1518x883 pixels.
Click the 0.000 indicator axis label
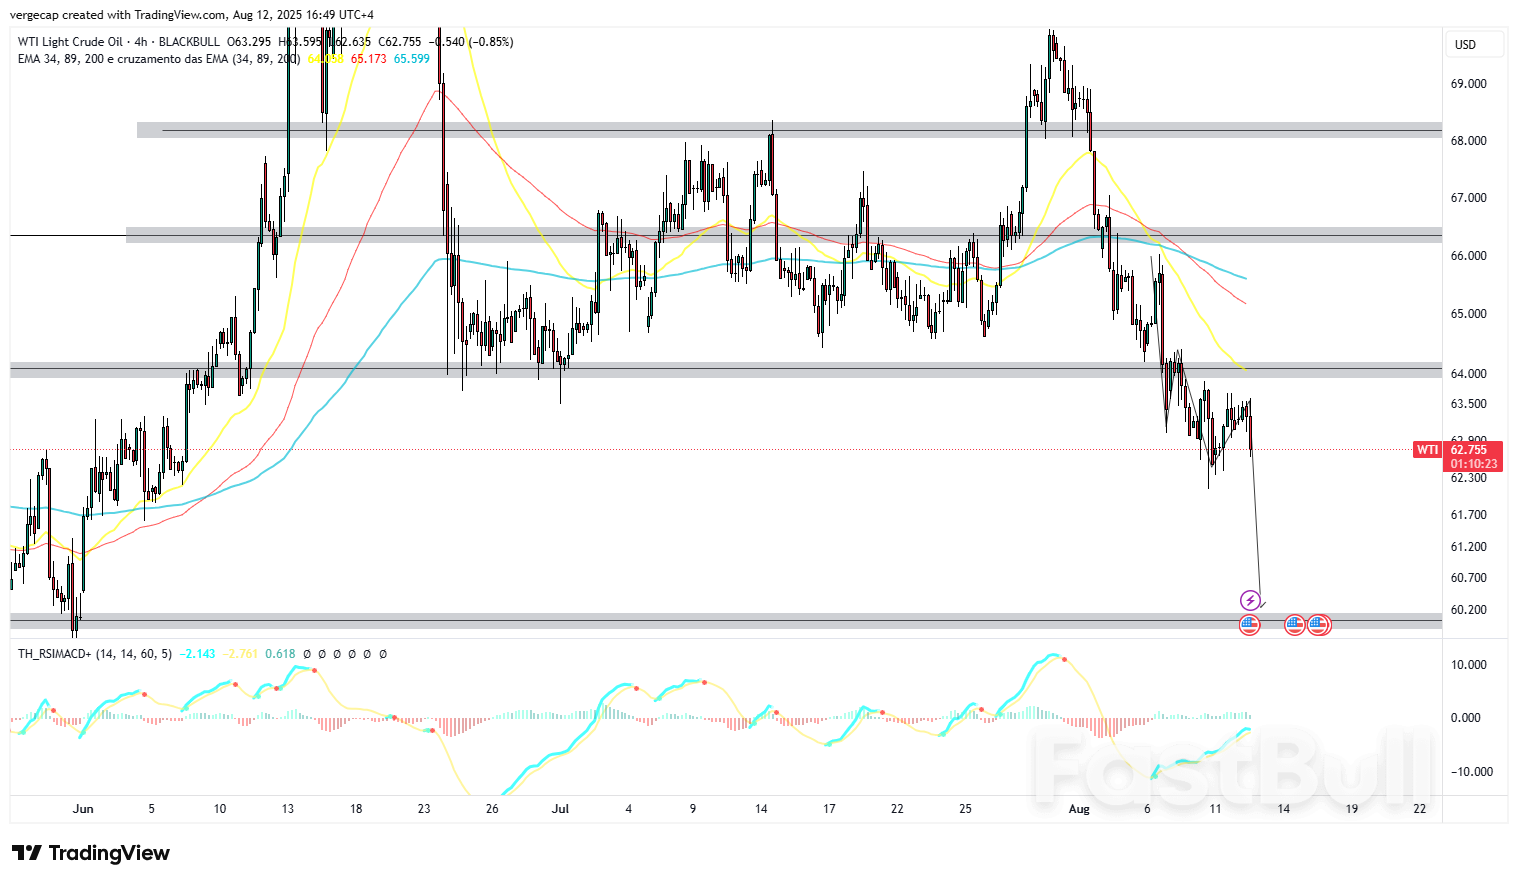(1466, 718)
